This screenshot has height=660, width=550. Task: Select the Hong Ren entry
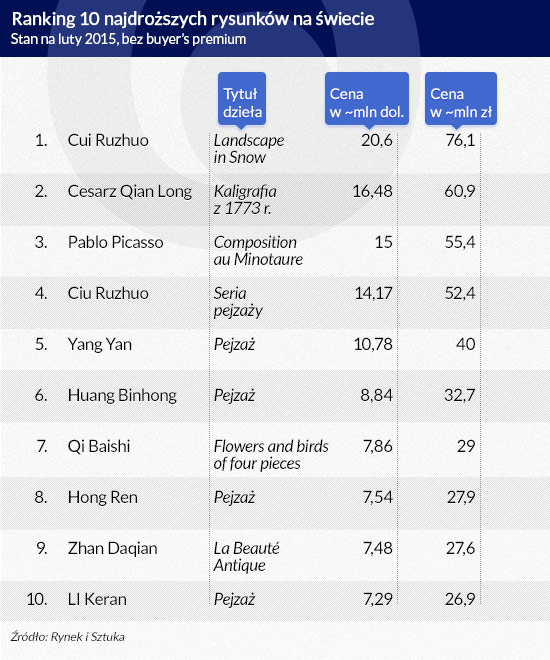tap(103, 498)
